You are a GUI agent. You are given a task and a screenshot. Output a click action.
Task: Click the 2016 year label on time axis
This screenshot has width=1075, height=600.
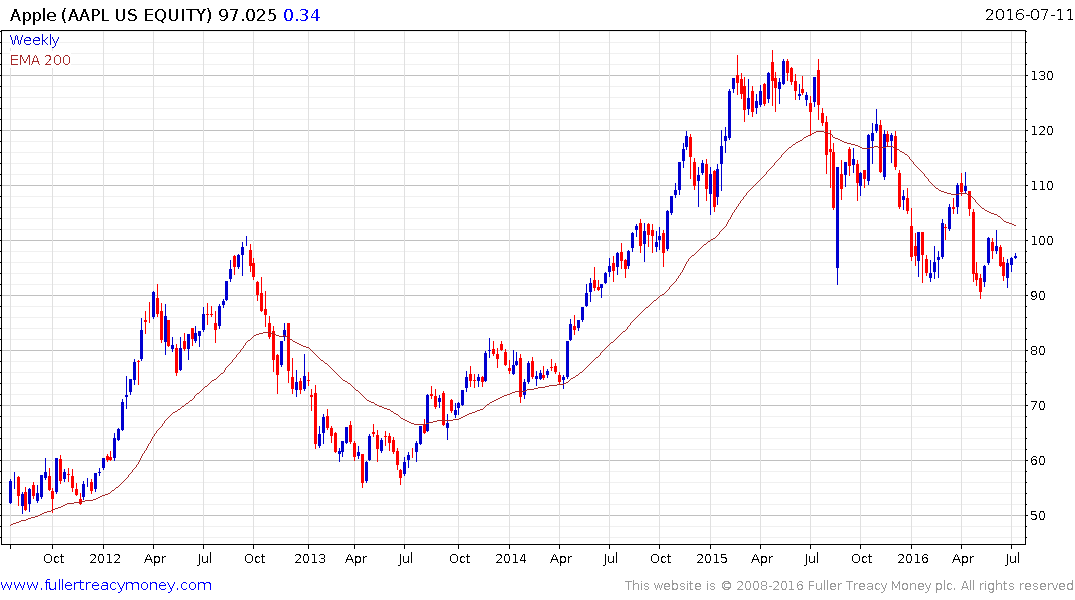[x=913, y=559]
